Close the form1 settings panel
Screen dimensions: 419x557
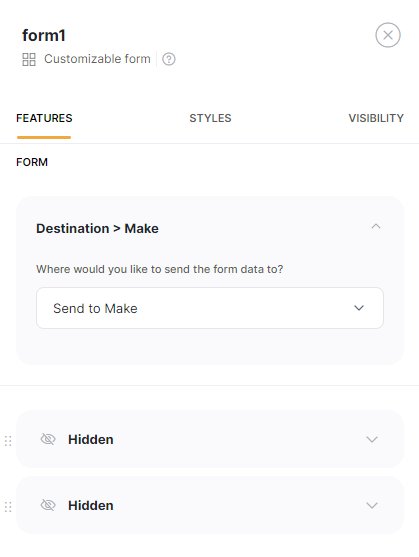[388, 35]
